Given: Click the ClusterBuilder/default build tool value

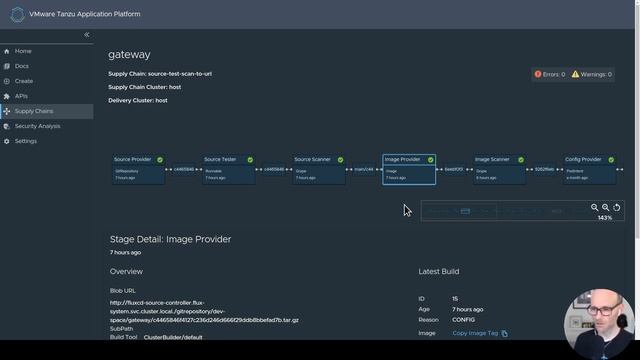Looking at the screenshot, I should (173, 338).
